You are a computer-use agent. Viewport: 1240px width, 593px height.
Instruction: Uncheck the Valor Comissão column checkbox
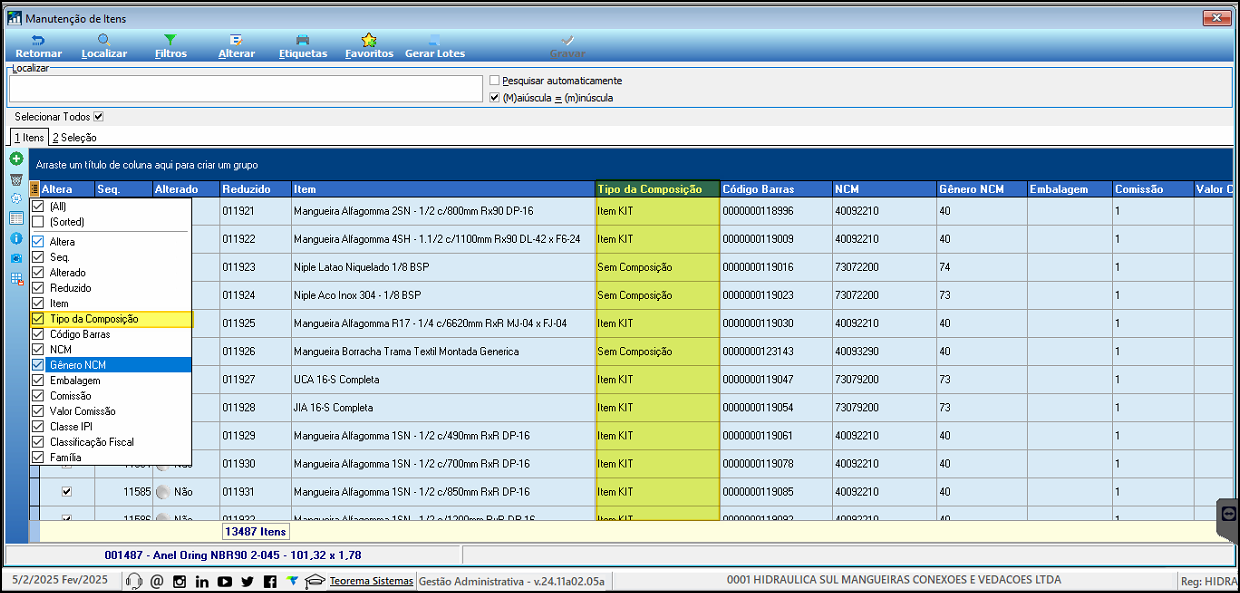(38, 411)
